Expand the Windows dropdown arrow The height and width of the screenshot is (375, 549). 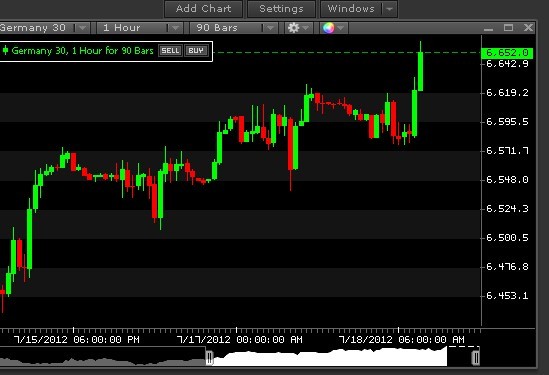[390, 9]
